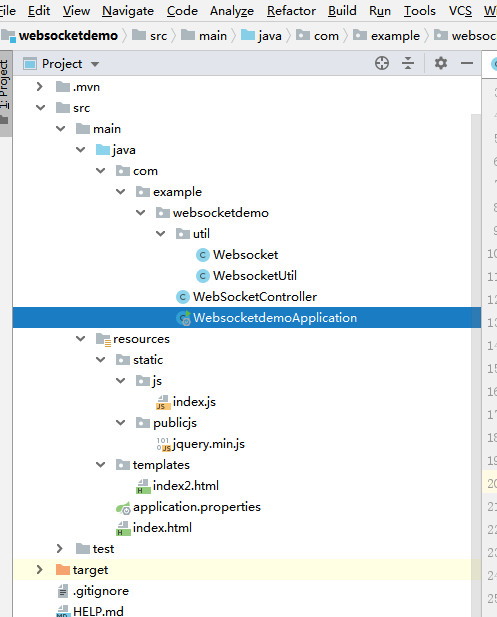Collapse the main folder
497x617 pixels.
coord(61,129)
